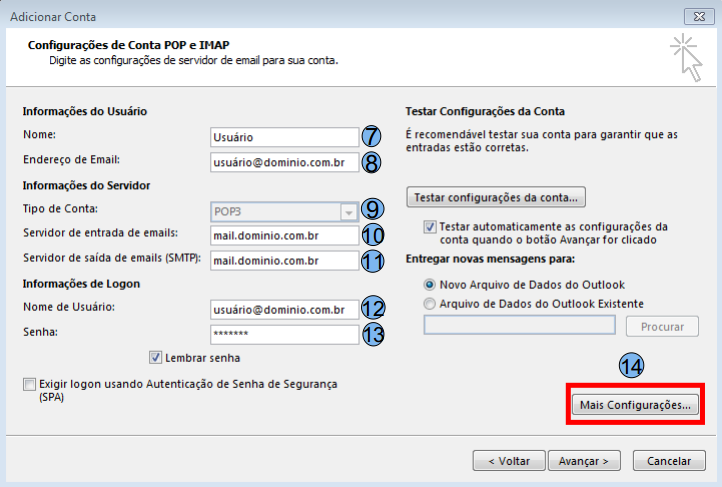Select Novo Arquivo de Dados do Outlook
This screenshot has height=487, width=722.
[430, 284]
